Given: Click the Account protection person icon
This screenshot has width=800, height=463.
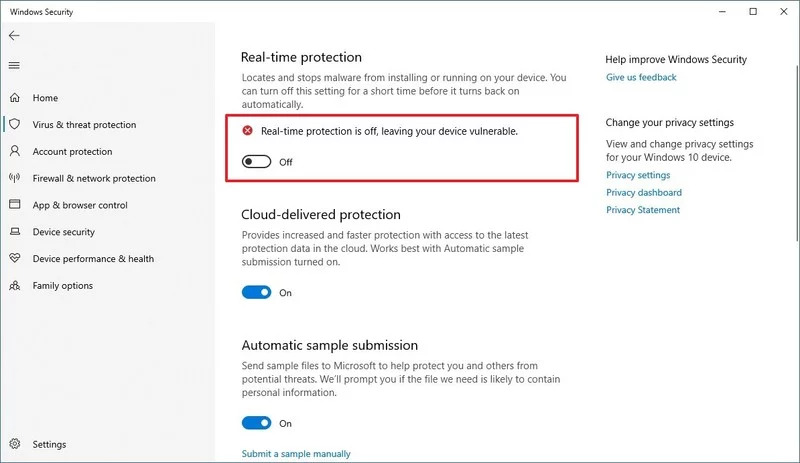Looking at the screenshot, I should [x=14, y=152].
